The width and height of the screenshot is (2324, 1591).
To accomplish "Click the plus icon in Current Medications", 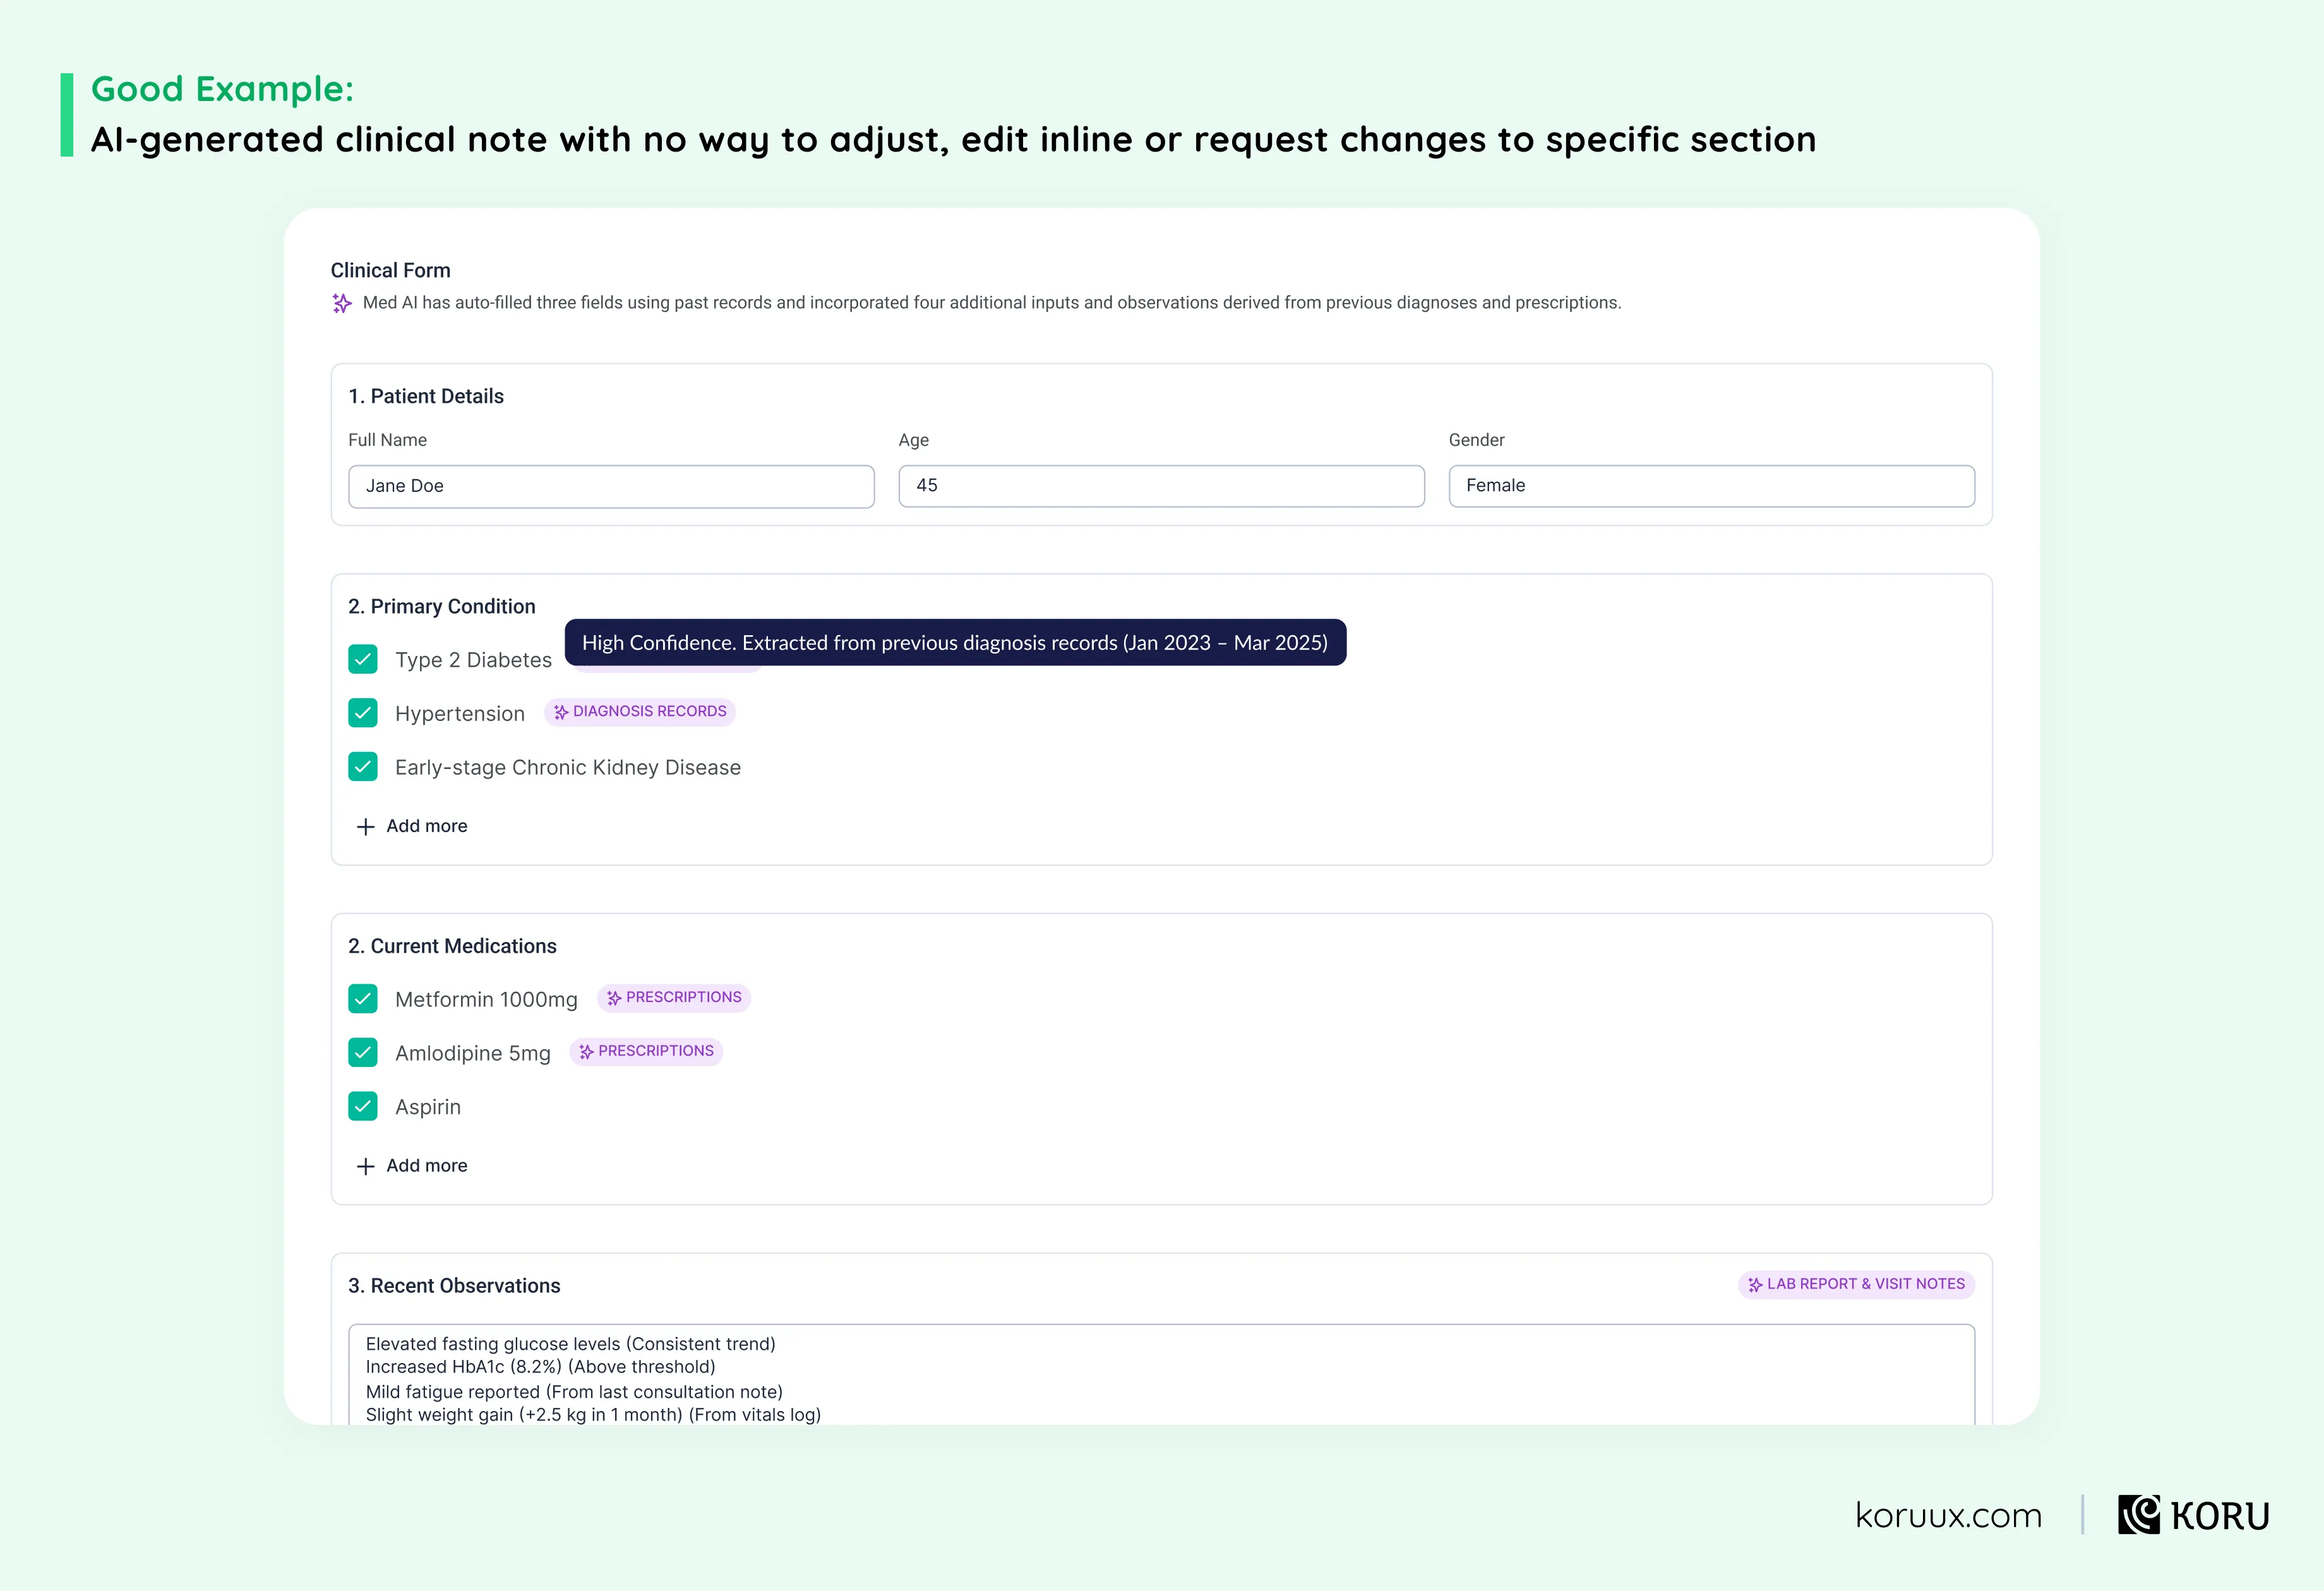I will pos(366,1167).
